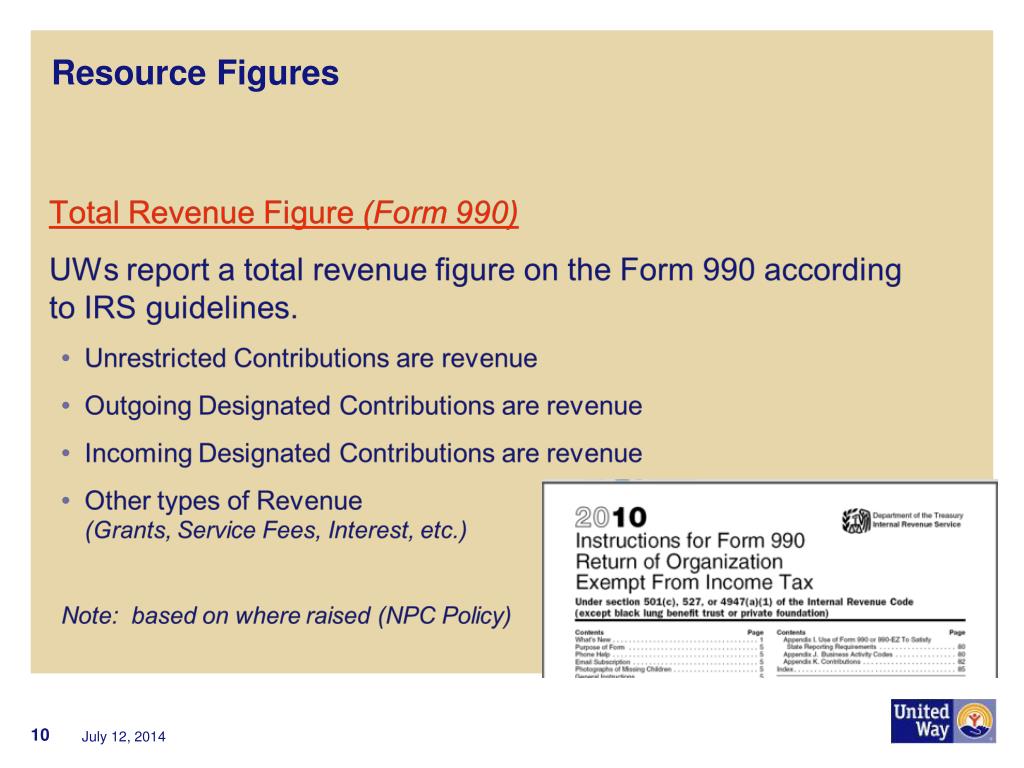
Task: Click the United Way logo
Action: pyautogui.click(x=943, y=721)
